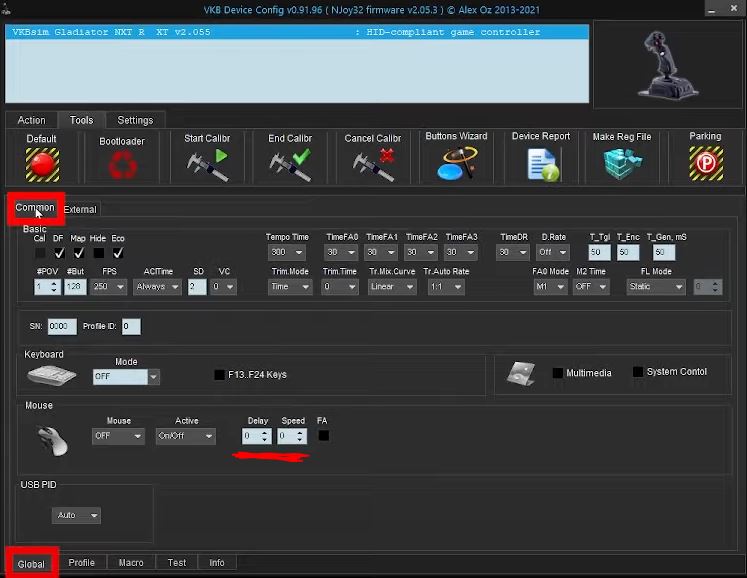Select the Tools tab
Viewport: 747px width, 578px height.
pos(81,120)
